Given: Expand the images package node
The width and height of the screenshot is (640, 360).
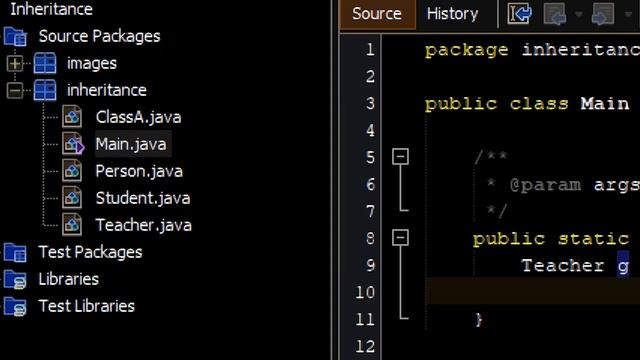Looking at the screenshot, I should pos(15,64).
